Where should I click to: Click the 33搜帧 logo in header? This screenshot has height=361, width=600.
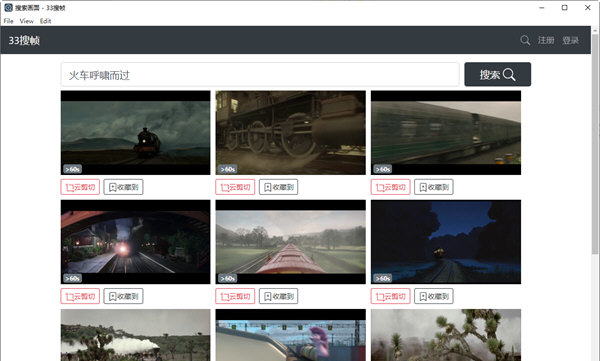(x=24, y=40)
